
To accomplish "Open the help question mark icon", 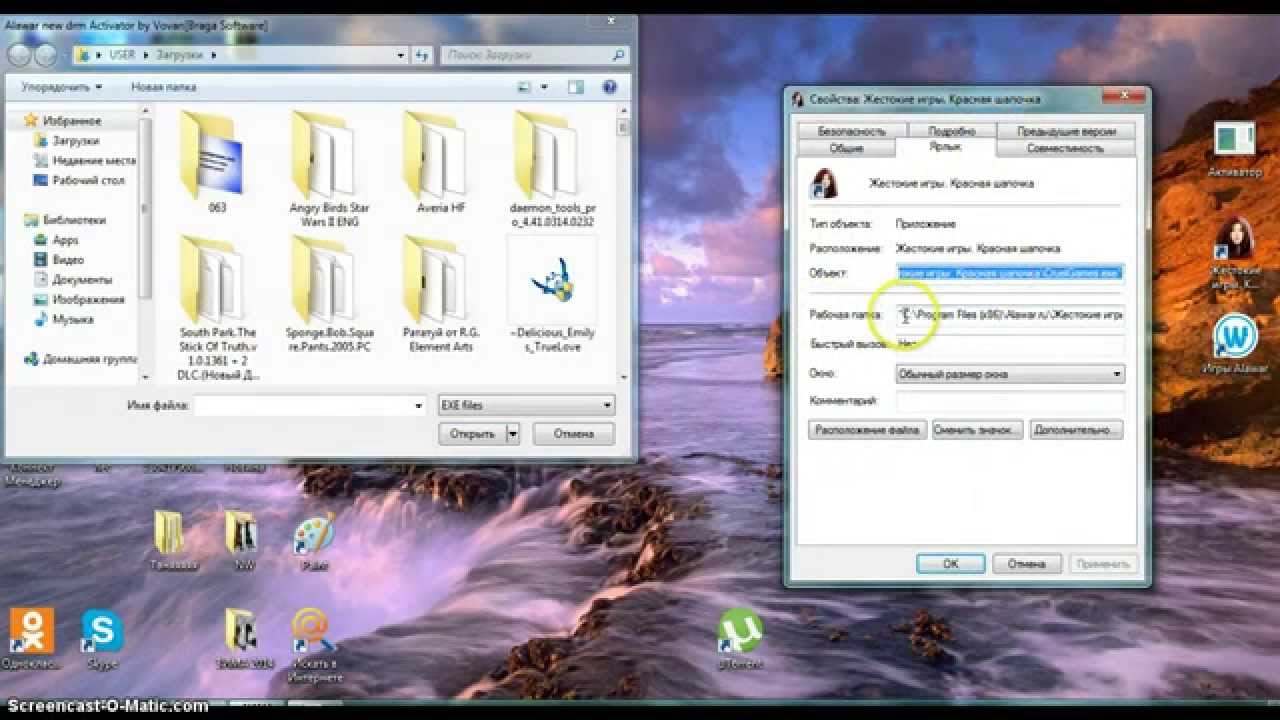I will tap(609, 87).
